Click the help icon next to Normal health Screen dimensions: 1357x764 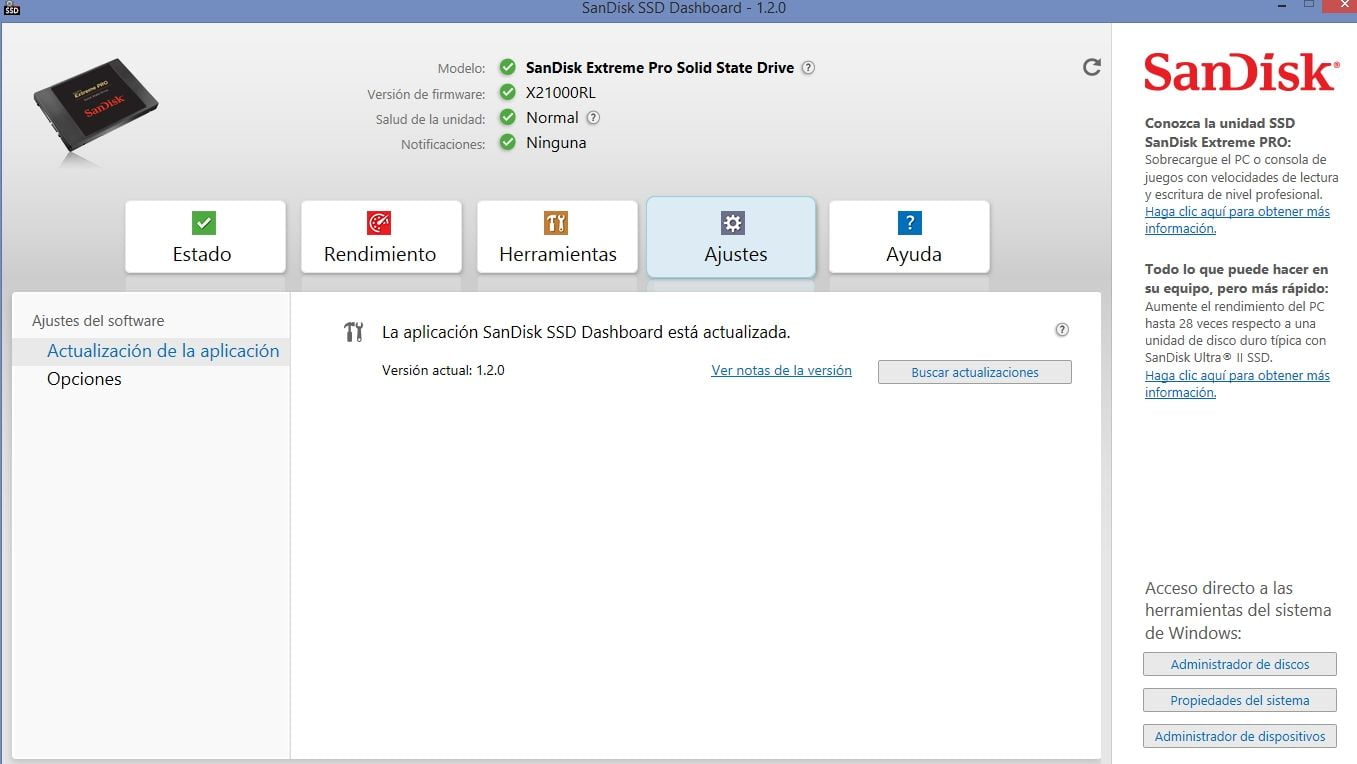tap(593, 117)
